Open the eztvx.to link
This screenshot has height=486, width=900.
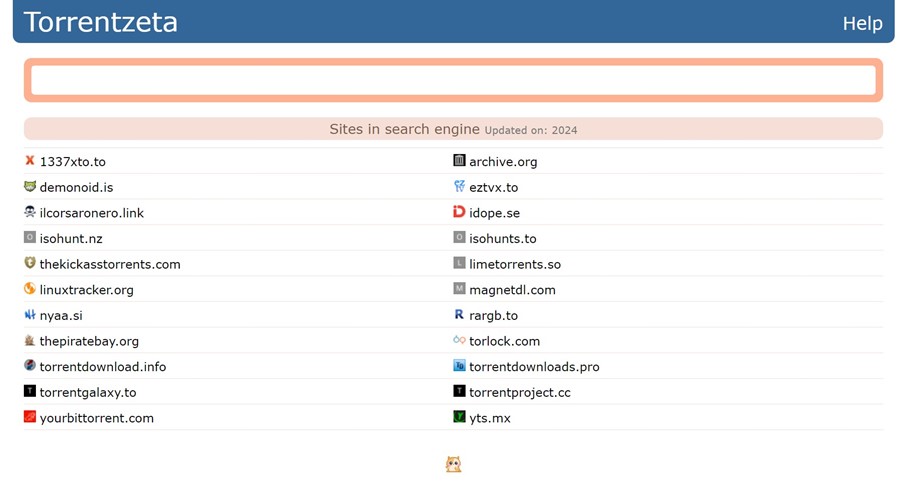tap(493, 187)
